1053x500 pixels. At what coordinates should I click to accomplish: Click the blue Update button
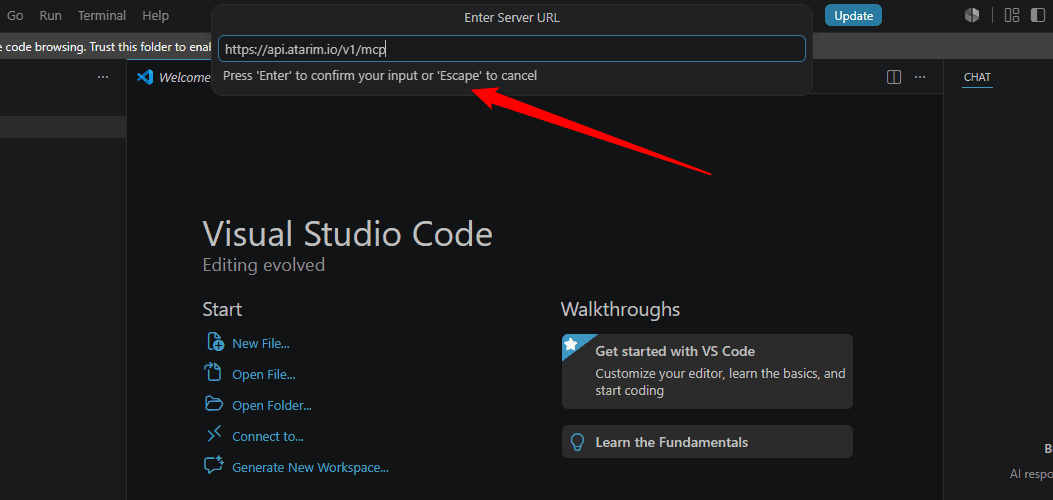click(x=853, y=15)
